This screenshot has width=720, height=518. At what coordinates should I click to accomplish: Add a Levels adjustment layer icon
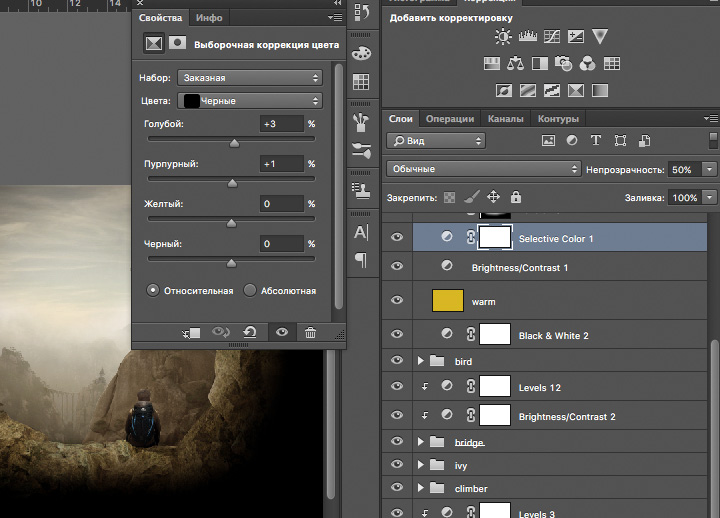[528, 36]
